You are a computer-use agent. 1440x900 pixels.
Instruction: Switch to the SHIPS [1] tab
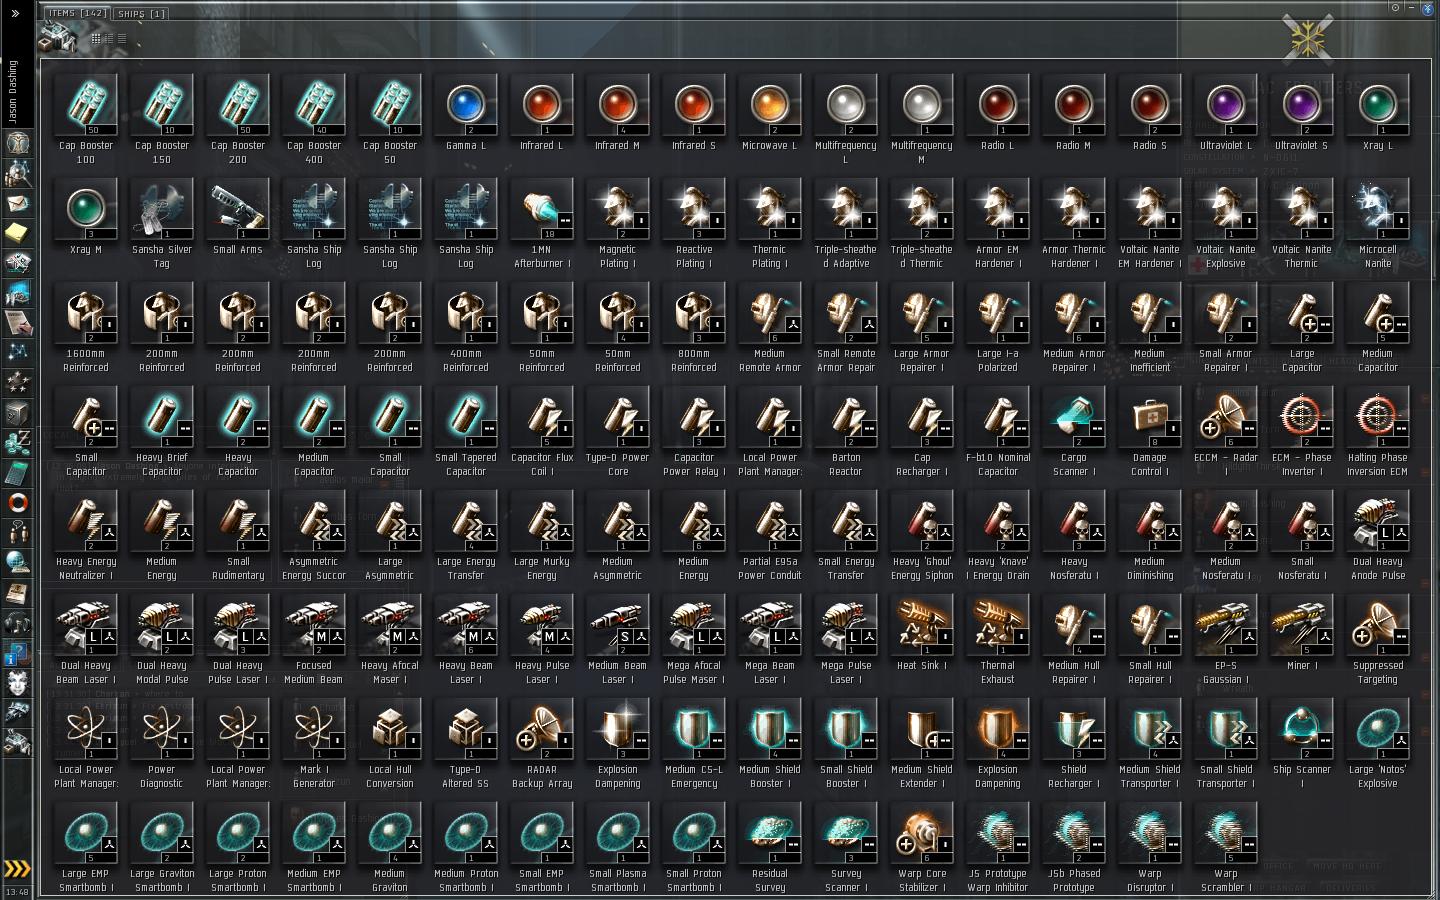click(x=140, y=14)
